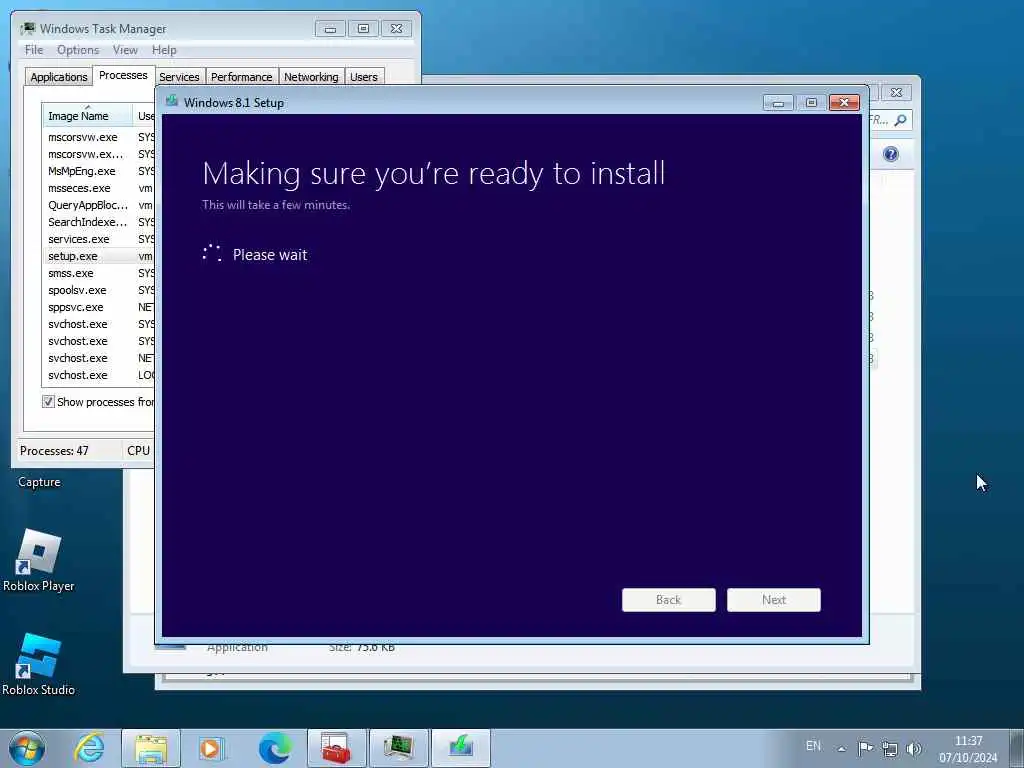Select the services.exe process row
1024x768 pixels.
point(98,239)
